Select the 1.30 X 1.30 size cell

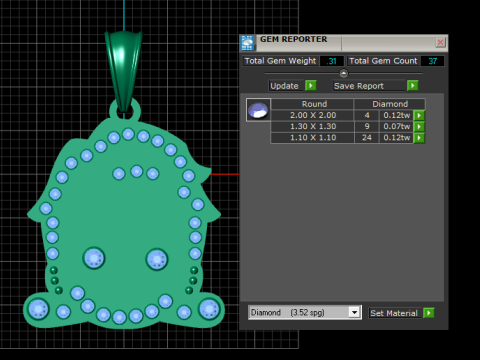pos(313,127)
